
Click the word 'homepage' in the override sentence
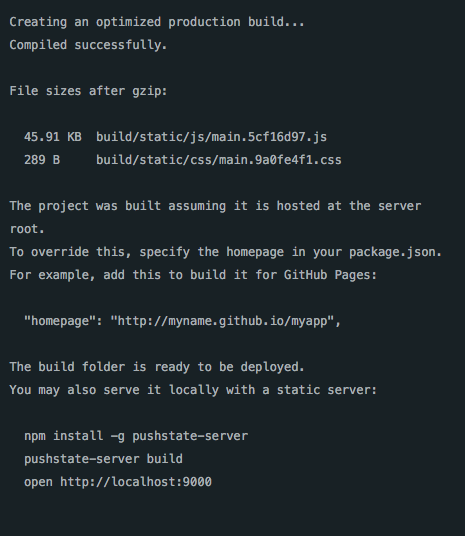coord(255,252)
